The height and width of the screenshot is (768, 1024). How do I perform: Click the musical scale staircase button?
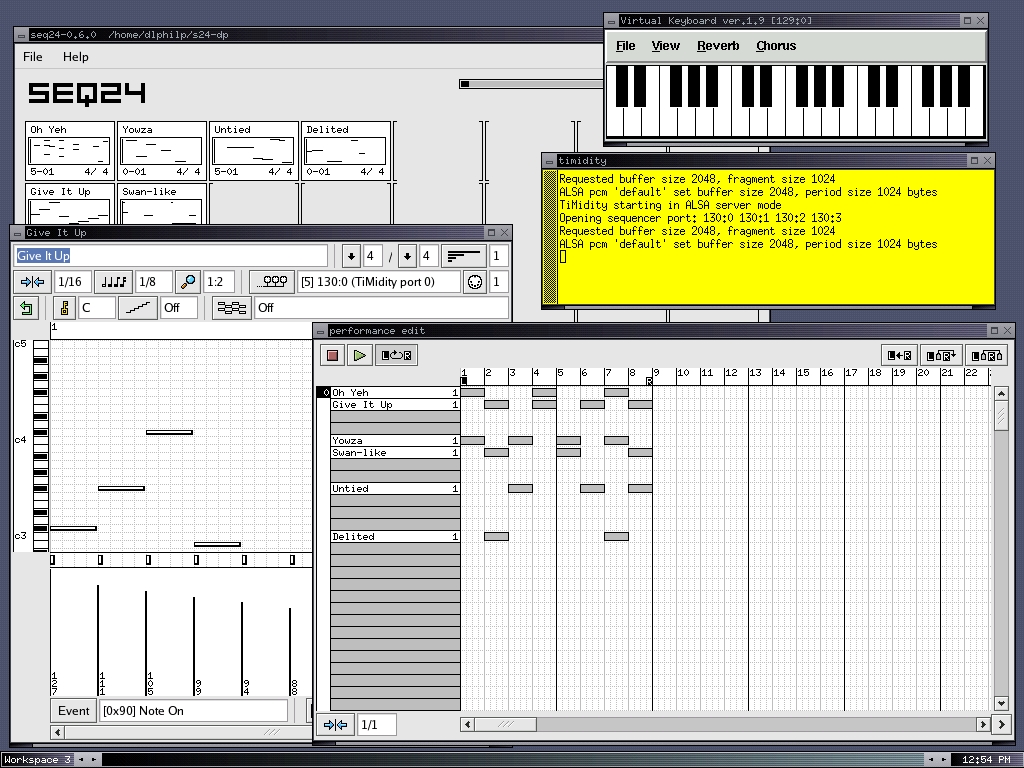[137, 308]
